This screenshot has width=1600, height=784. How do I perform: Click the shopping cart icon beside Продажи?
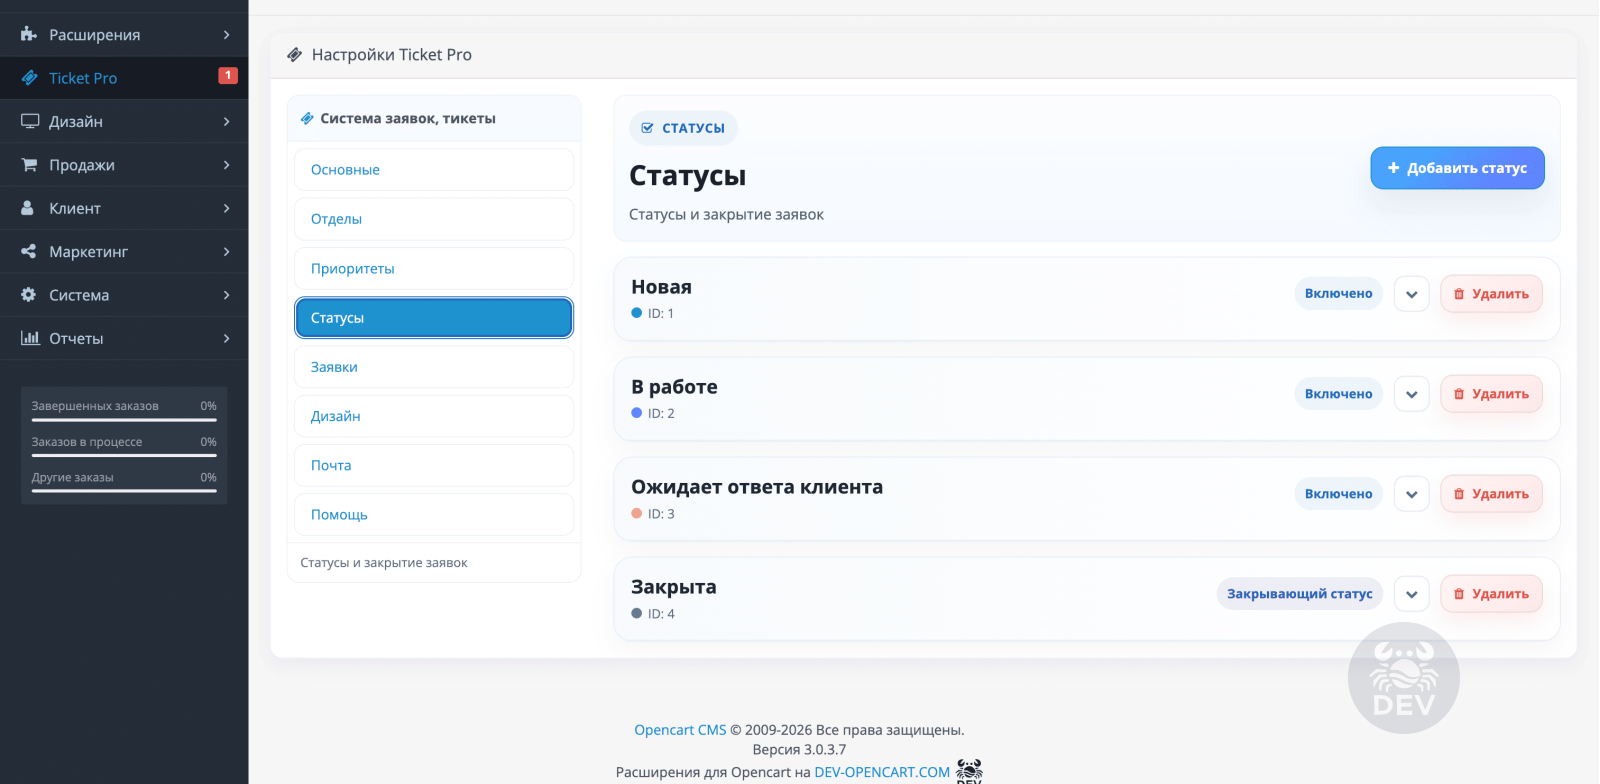click(x=29, y=164)
